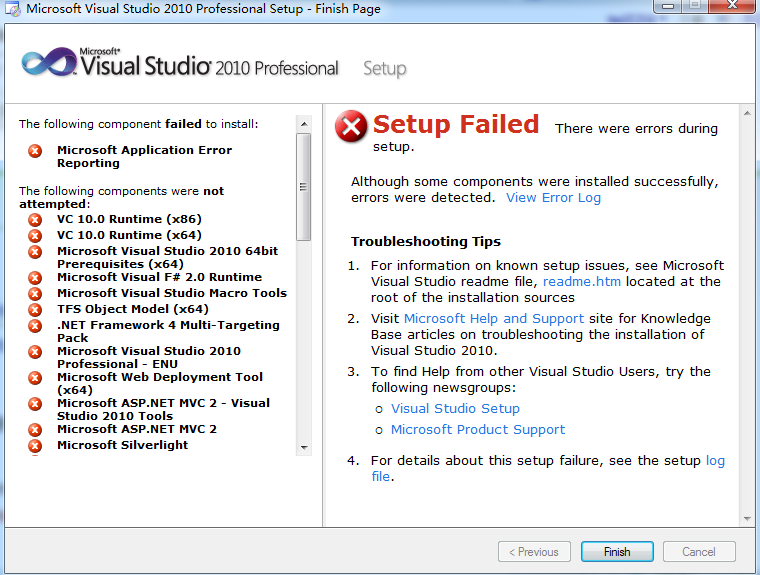
Task: Select the Microsoft Application Error Reporting text
Action: pyautogui.click(x=144, y=157)
